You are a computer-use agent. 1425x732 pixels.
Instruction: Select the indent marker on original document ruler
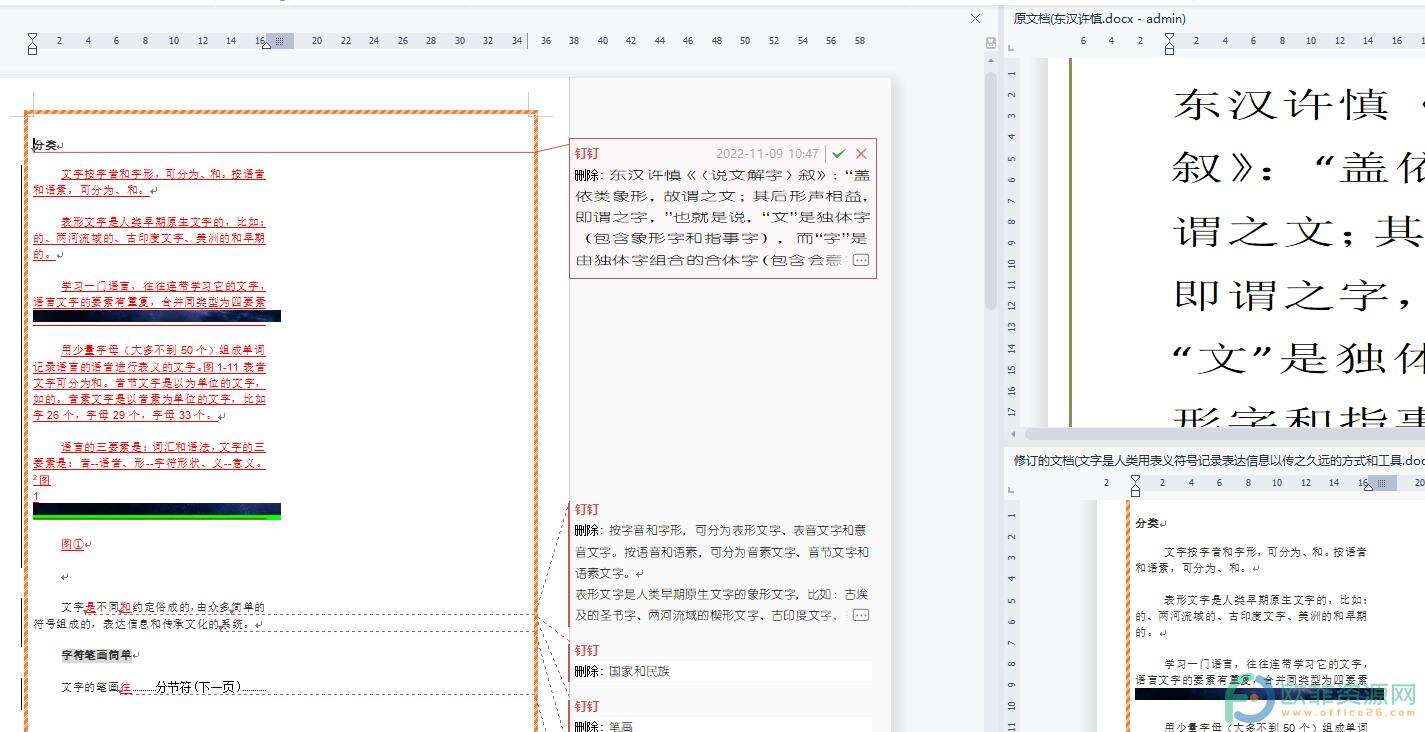(x=1169, y=42)
